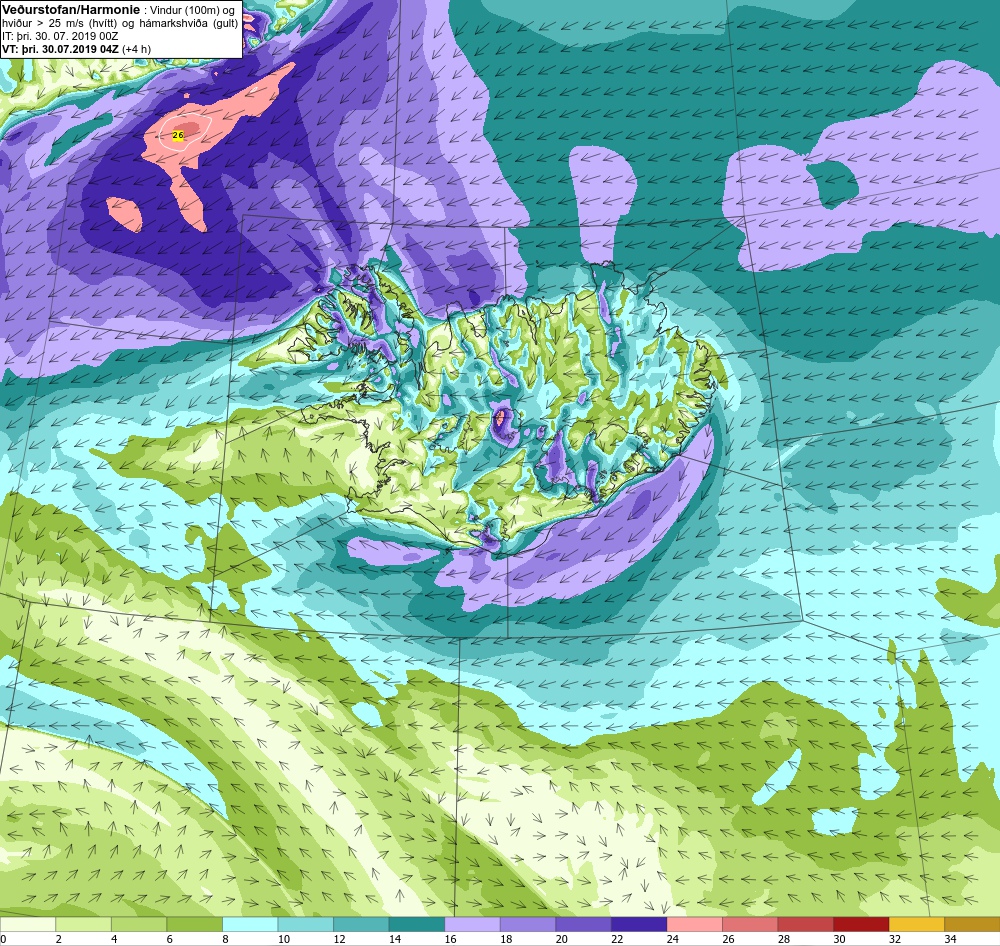Select the salmon pink 24–26 m/s legend swatch

[694, 924]
